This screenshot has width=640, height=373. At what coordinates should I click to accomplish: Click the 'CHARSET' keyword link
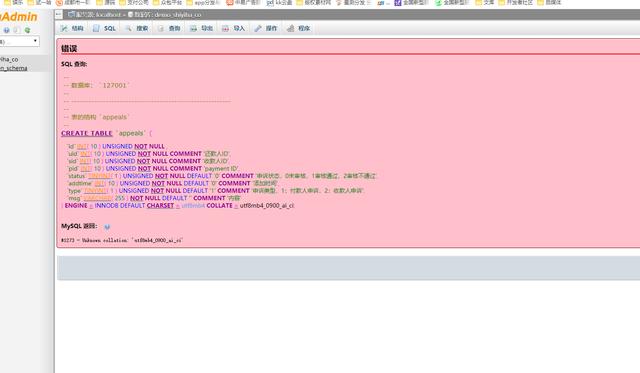(x=160, y=206)
